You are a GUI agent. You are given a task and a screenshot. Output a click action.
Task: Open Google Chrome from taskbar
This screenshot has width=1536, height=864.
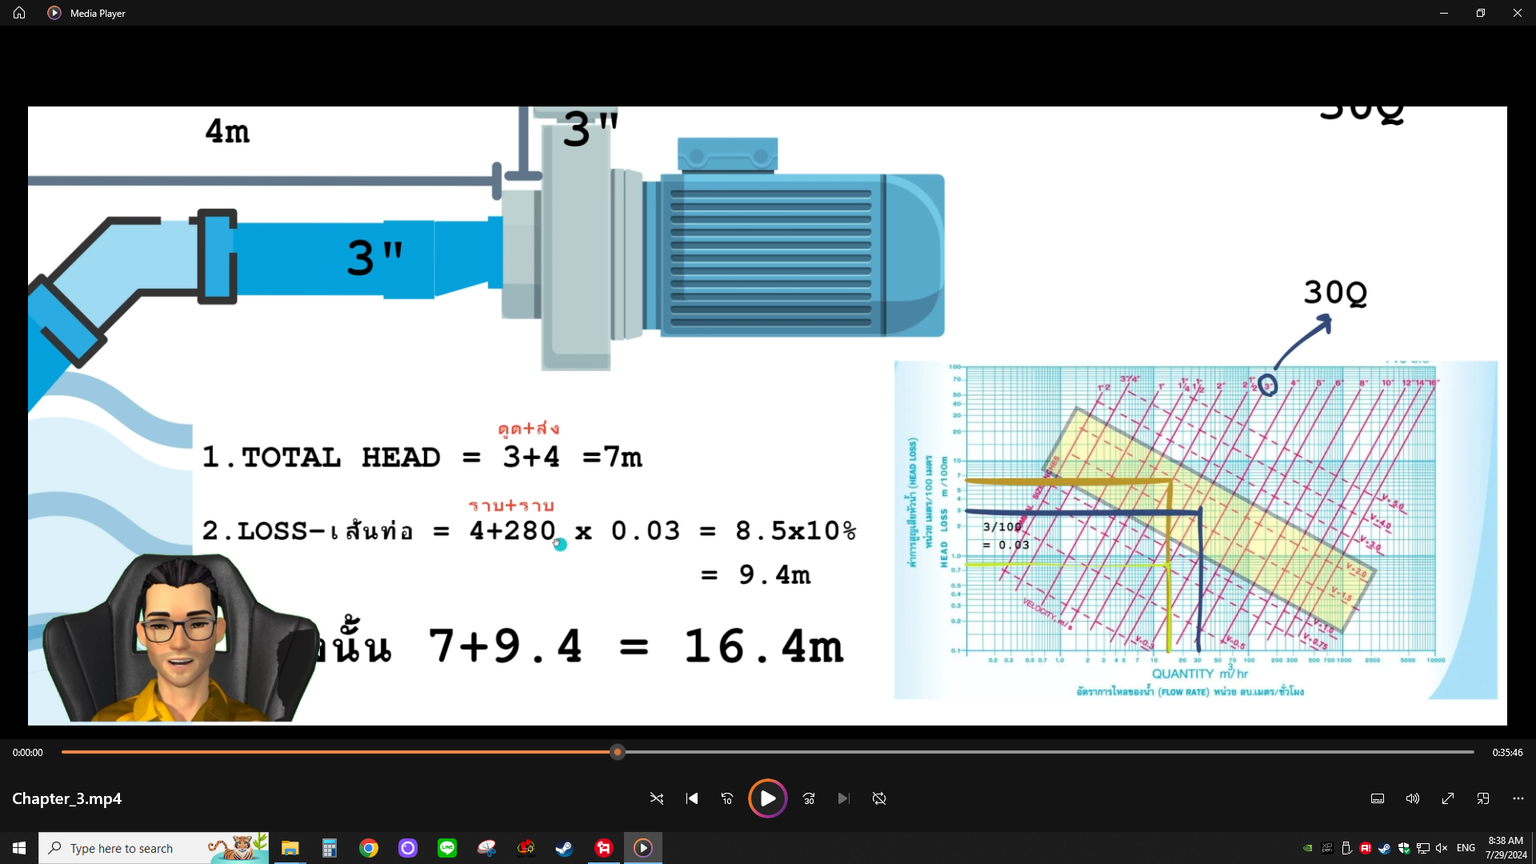(369, 848)
